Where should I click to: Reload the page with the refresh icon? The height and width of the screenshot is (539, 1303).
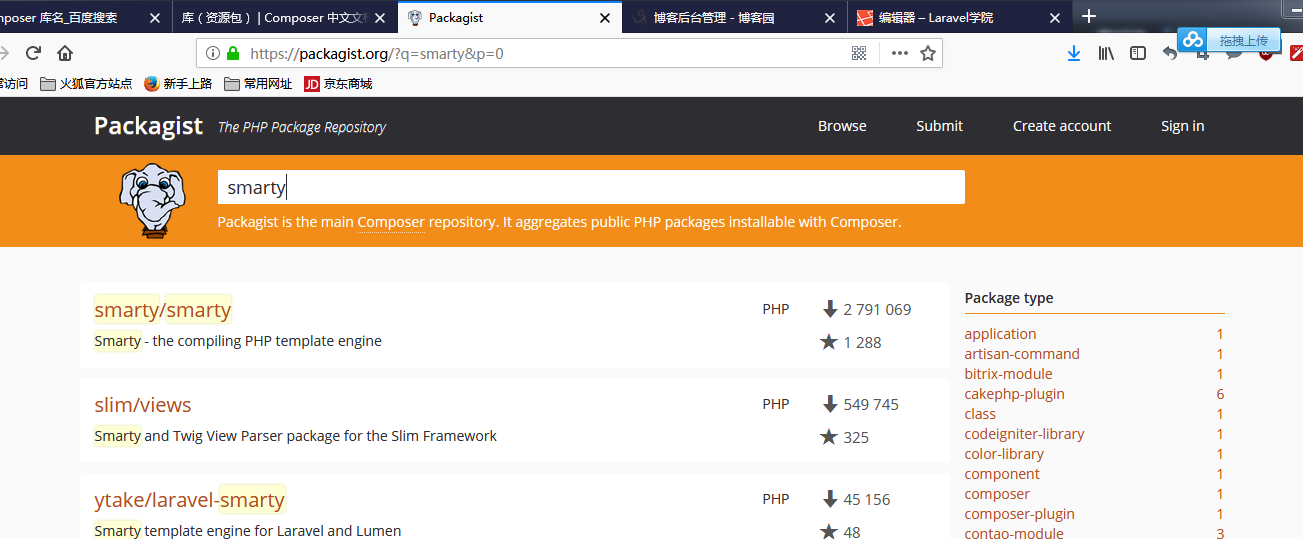pyautogui.click(x=33, y=53)
